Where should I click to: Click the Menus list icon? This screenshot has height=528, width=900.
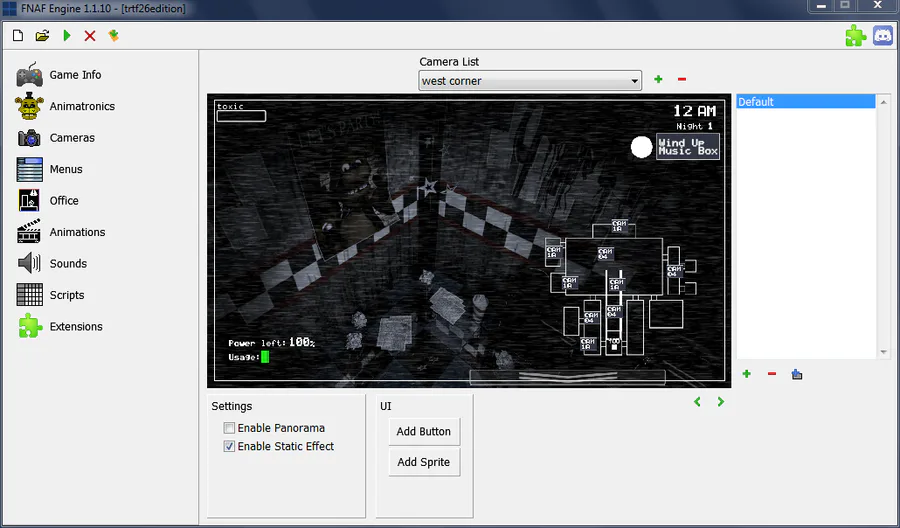tap(29, 169)
